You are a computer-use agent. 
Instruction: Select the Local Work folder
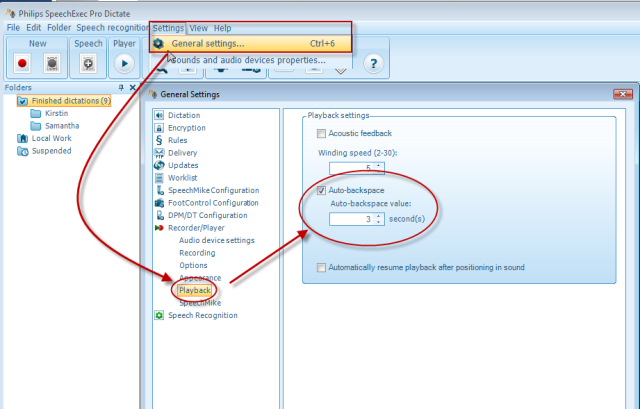[44, 138]
